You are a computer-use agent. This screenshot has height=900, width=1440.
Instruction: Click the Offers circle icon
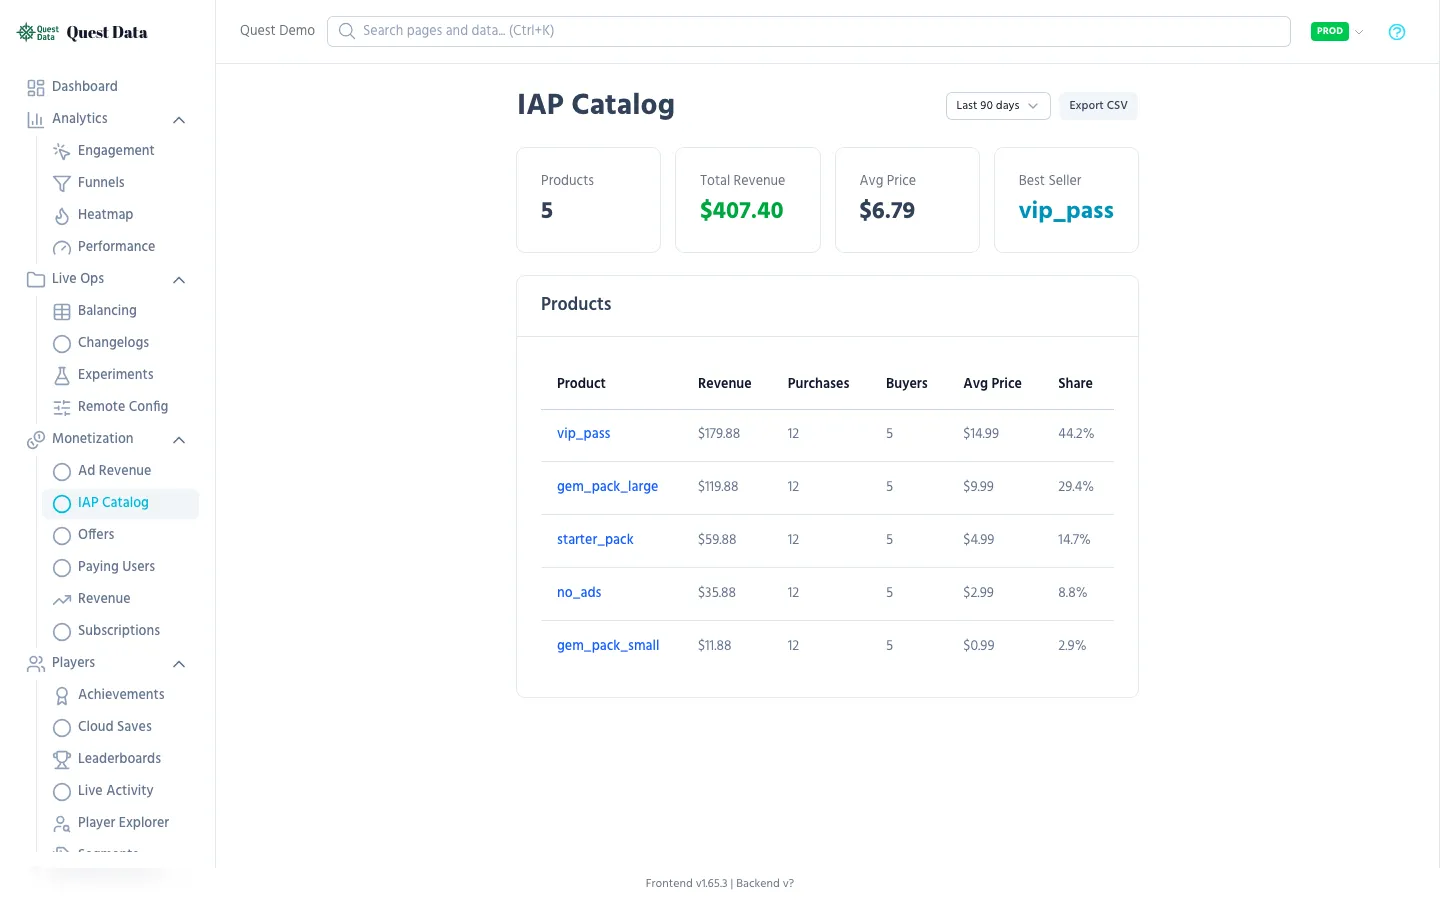click(62, 535)
